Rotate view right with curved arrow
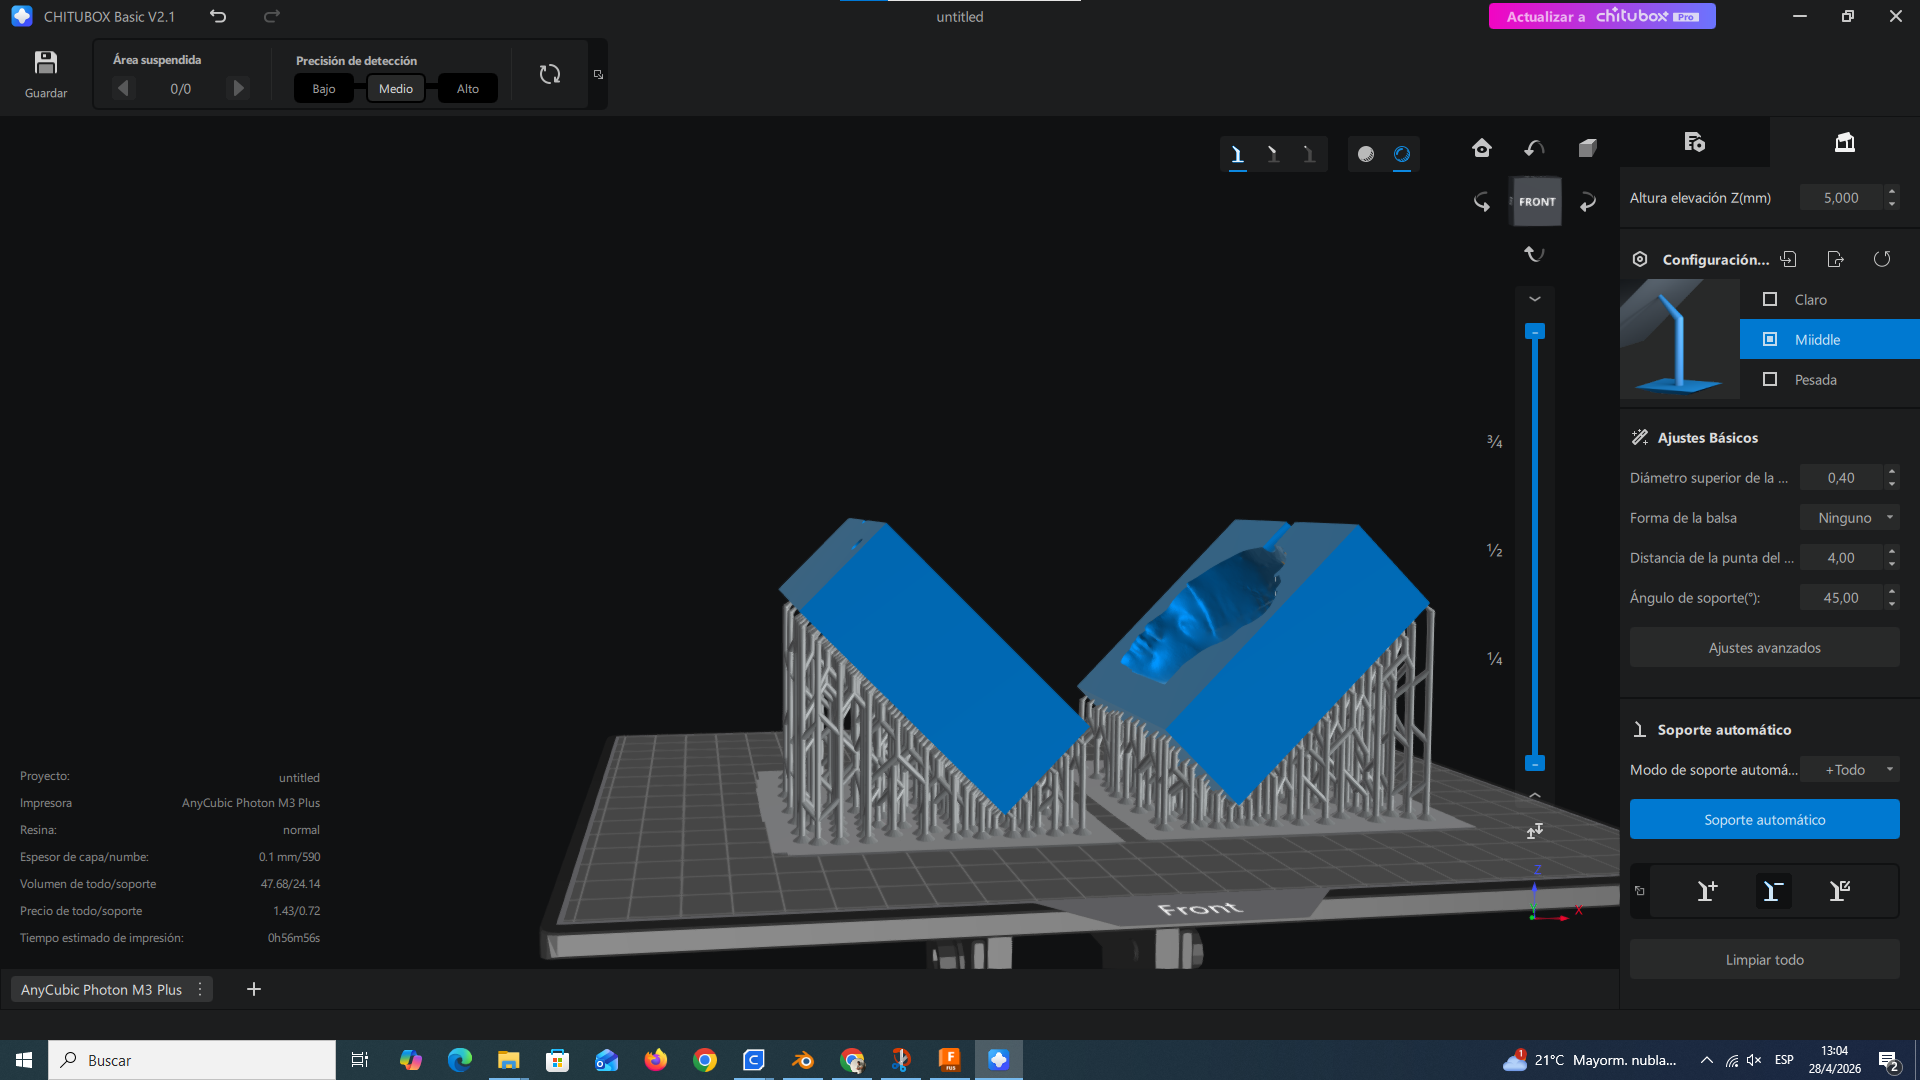Viewport: 1920px width, 1080px height. [1588, 202]
